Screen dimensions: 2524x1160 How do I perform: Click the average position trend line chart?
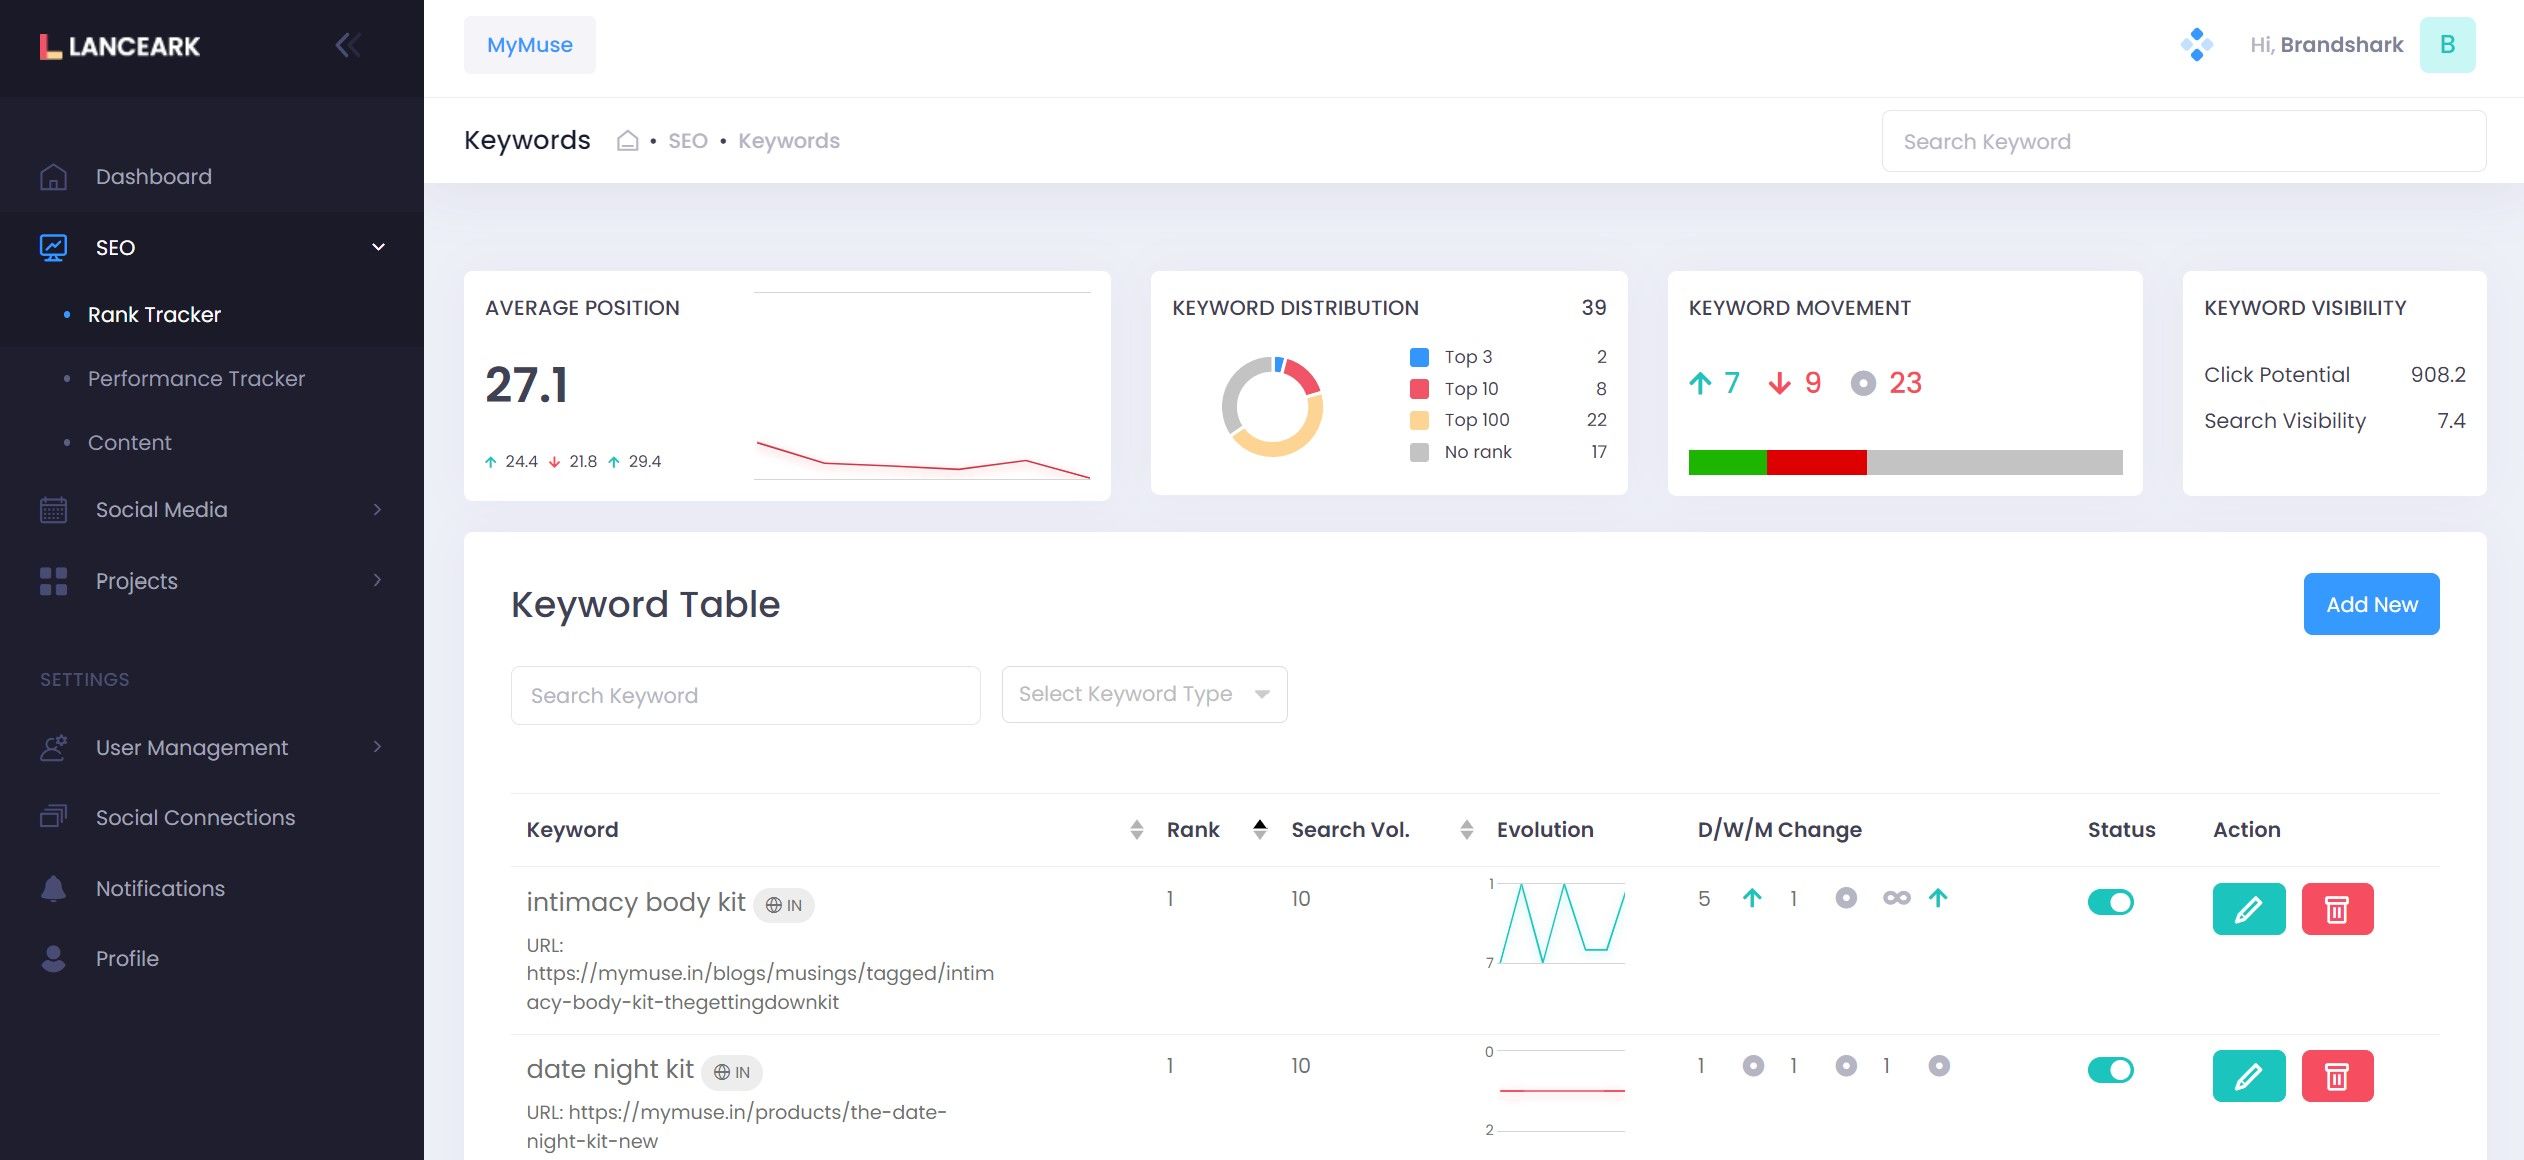click(x=922, y=386)
